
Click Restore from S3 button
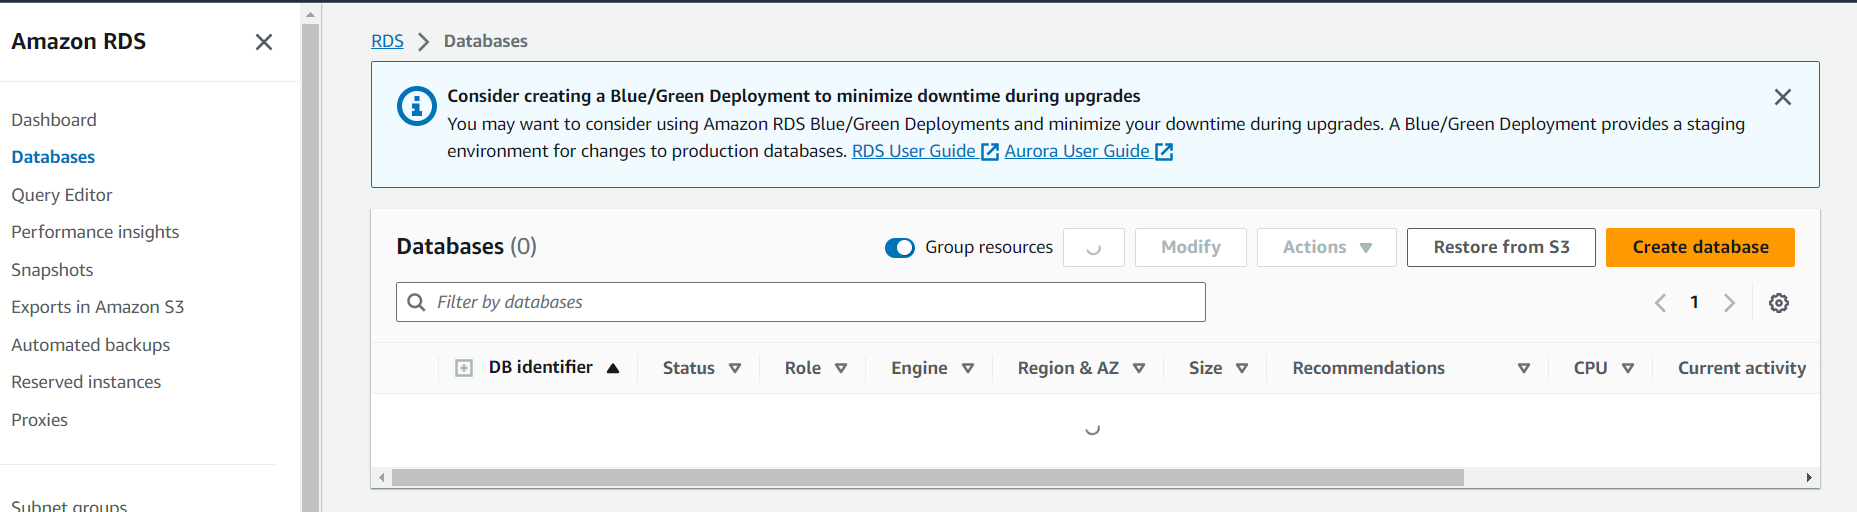click(x=1500, y=247)
